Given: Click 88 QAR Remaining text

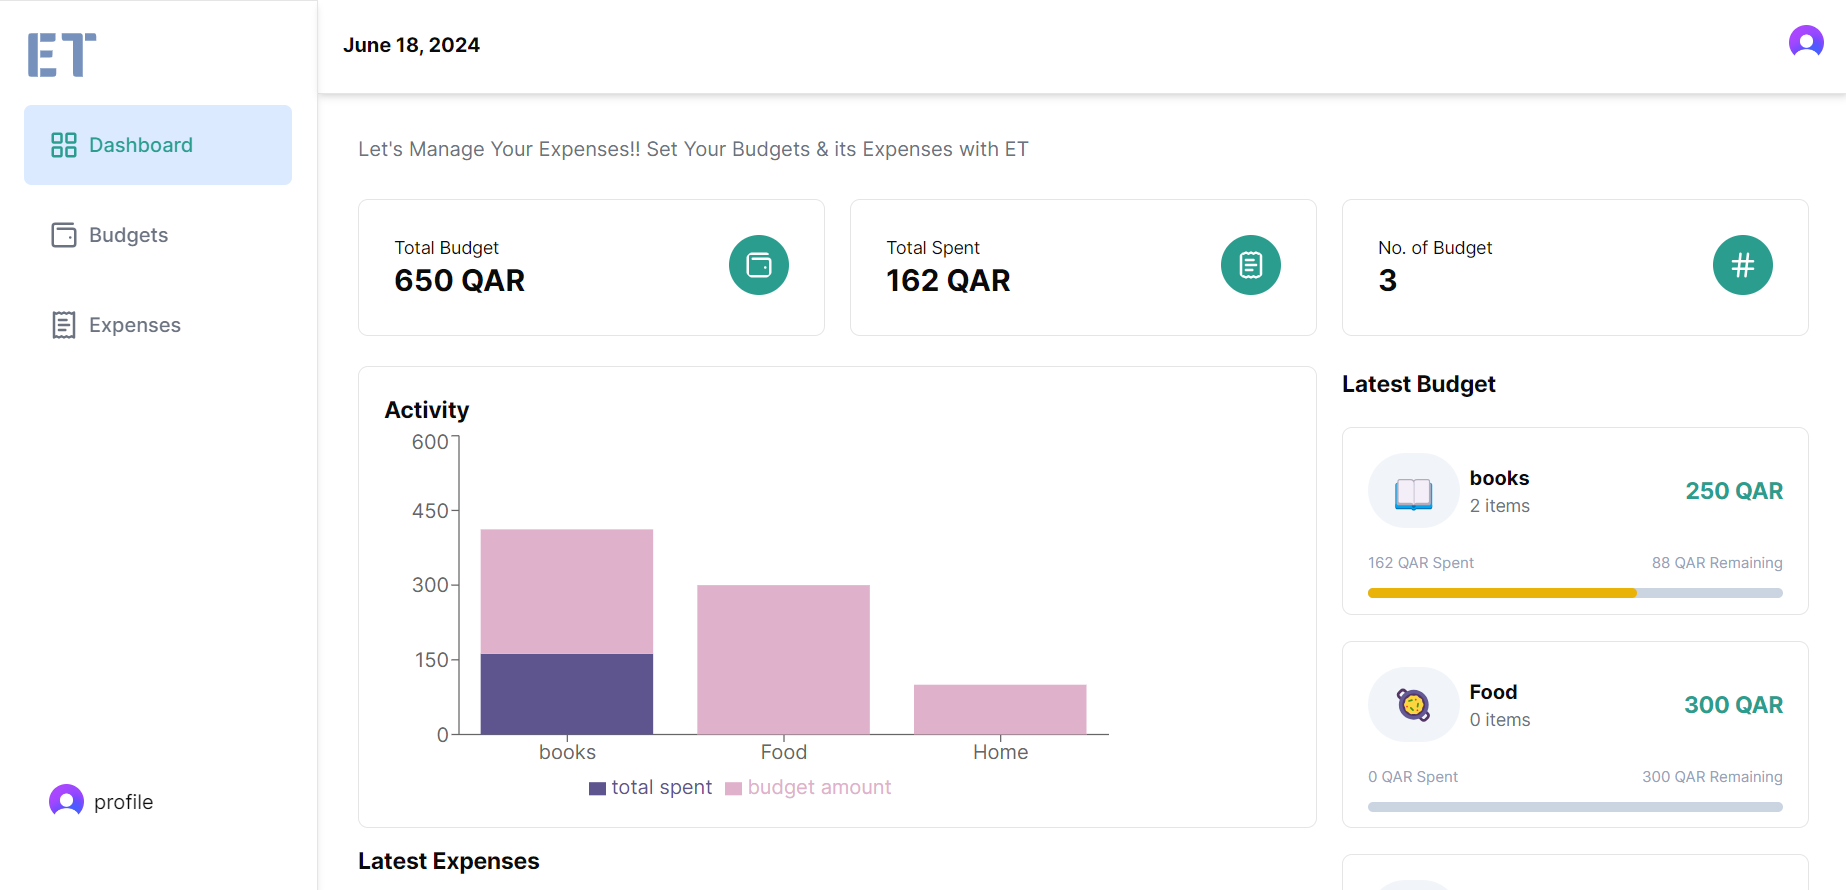Looking at the screenshot, I should [x=1717, y=563].
